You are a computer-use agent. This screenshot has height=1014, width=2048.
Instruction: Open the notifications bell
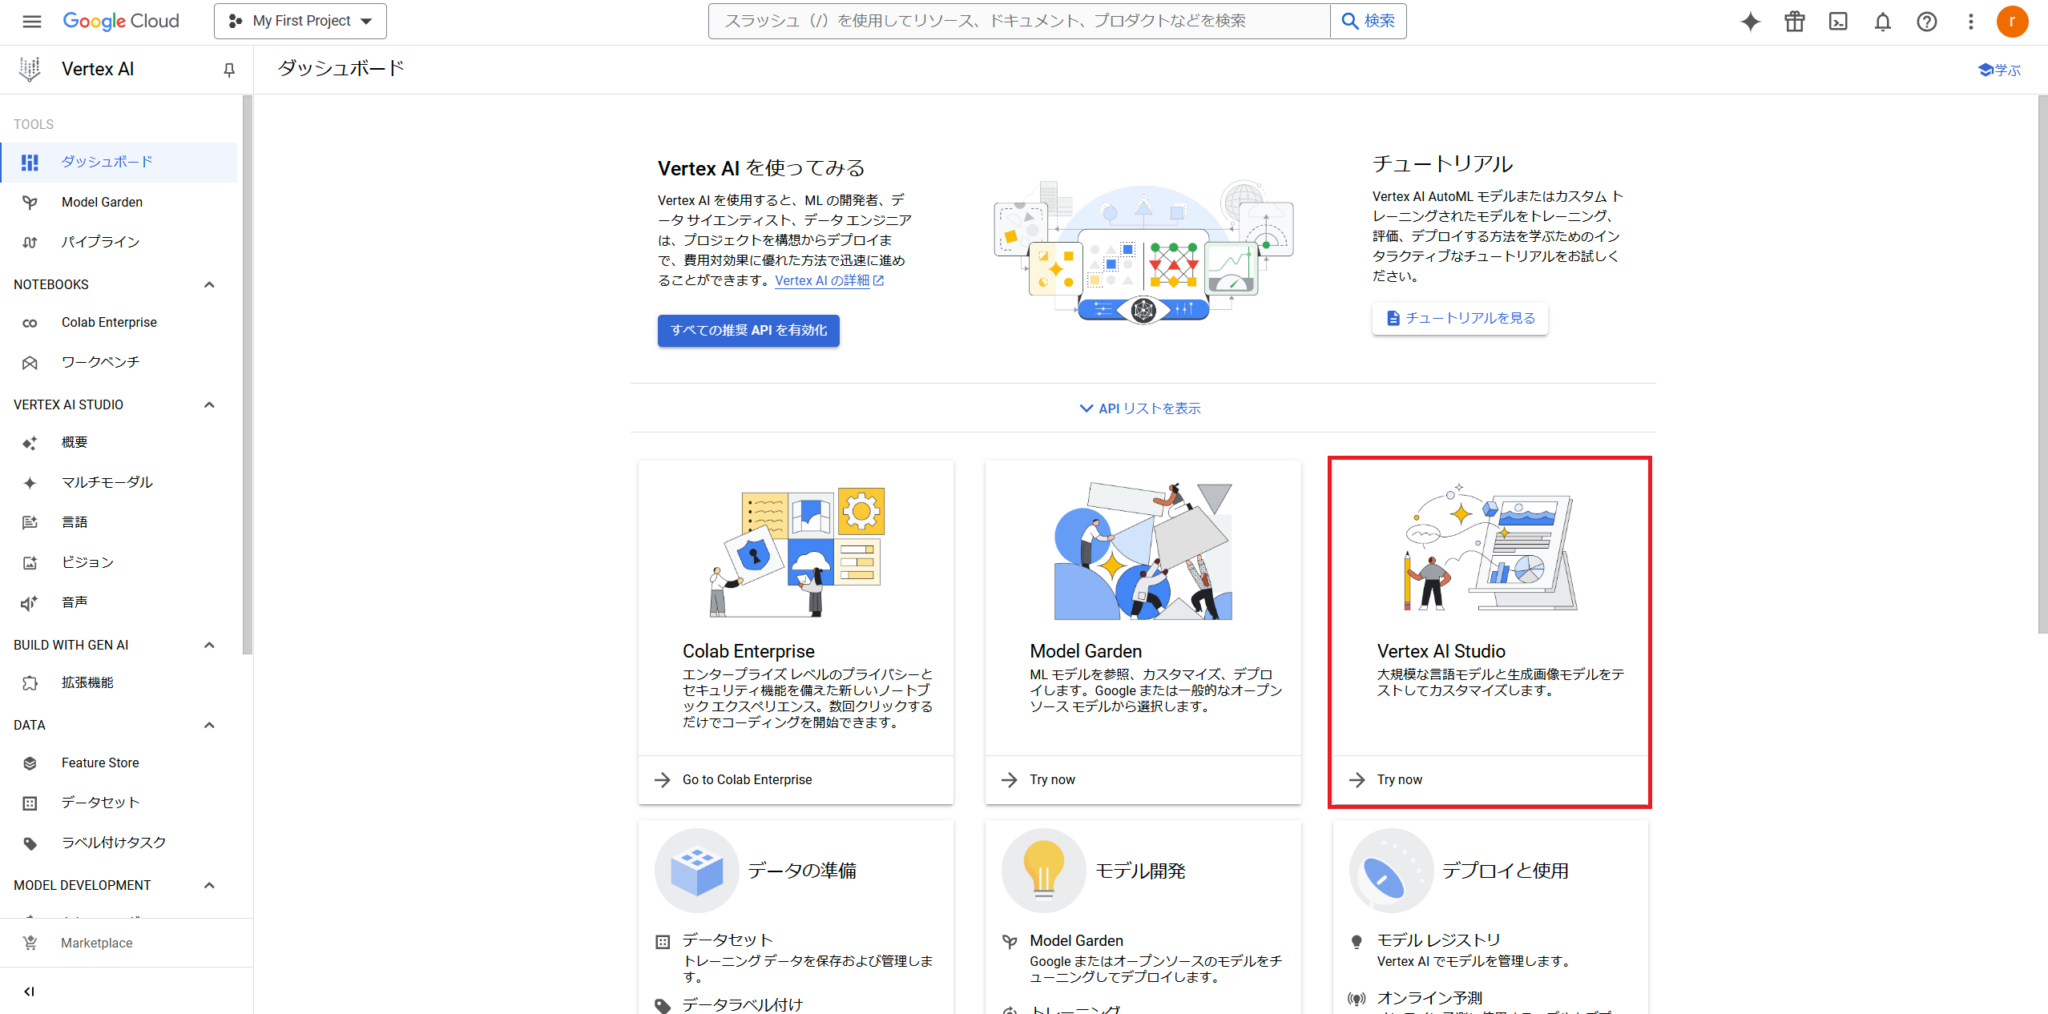(1882, 21)
